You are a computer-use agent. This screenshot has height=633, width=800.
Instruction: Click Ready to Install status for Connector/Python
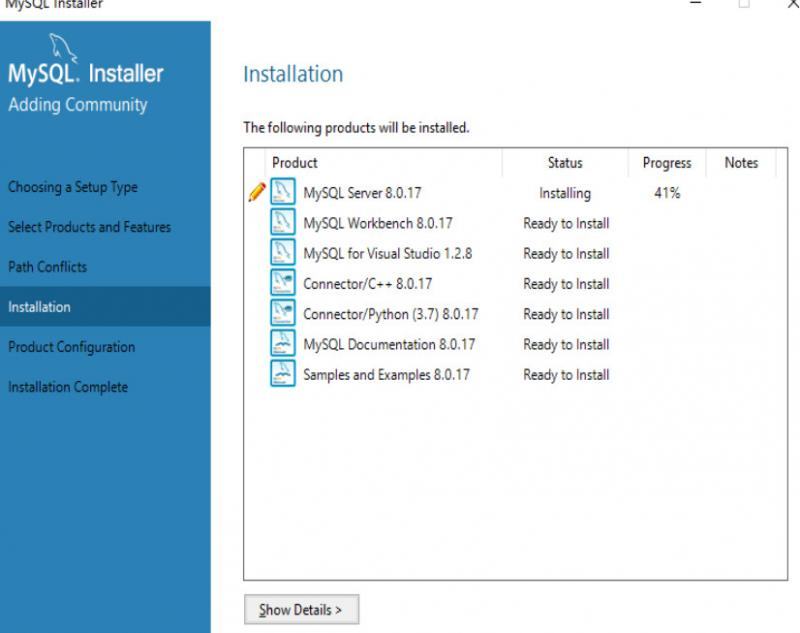click(566, 314)
